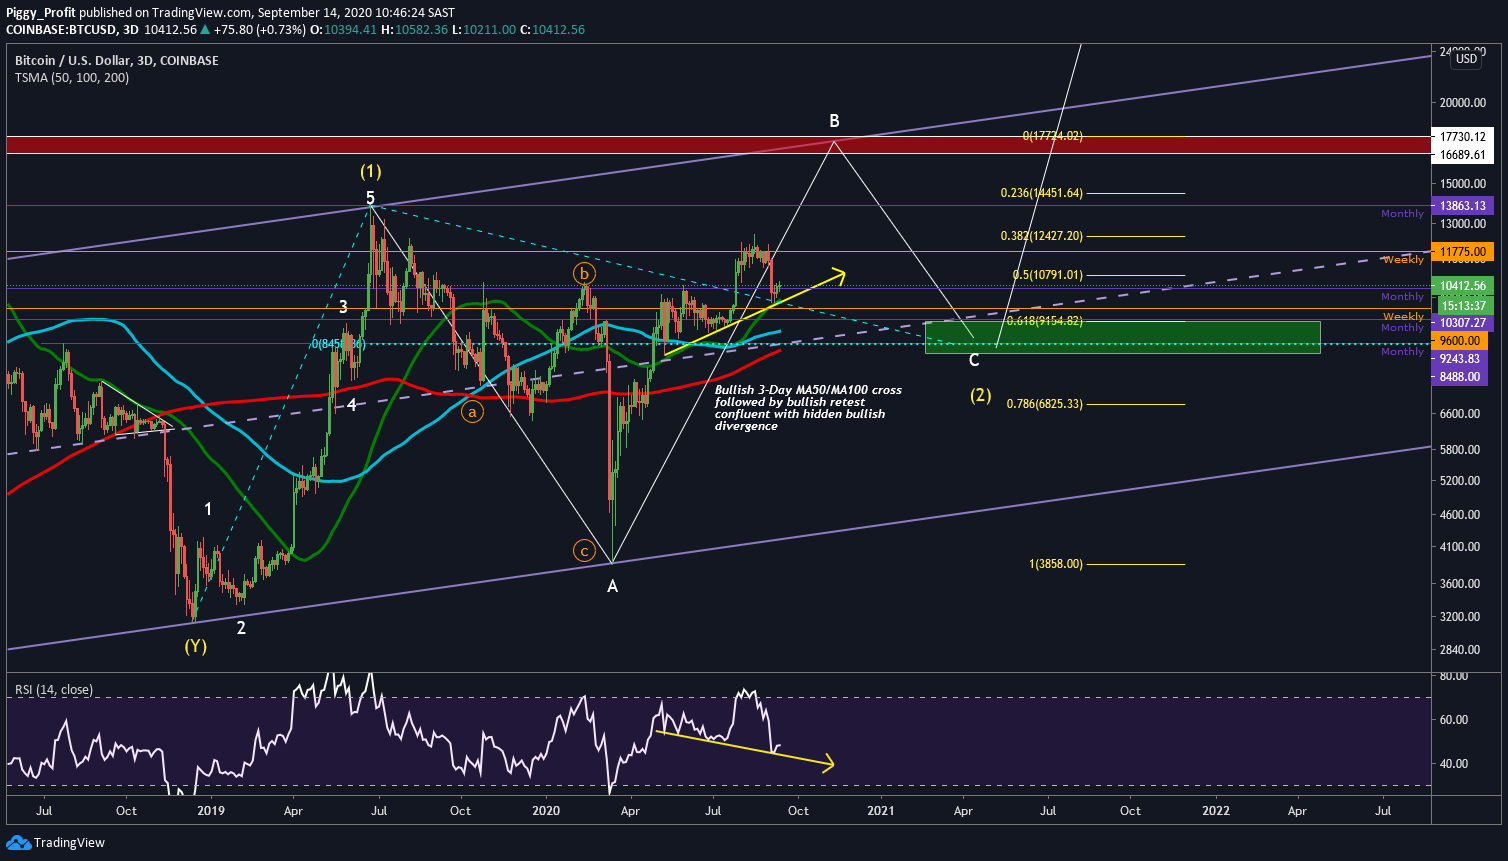
Task: Select the 0.382(12427.20) Fibonacci level label
Action: click(1042, 236)
